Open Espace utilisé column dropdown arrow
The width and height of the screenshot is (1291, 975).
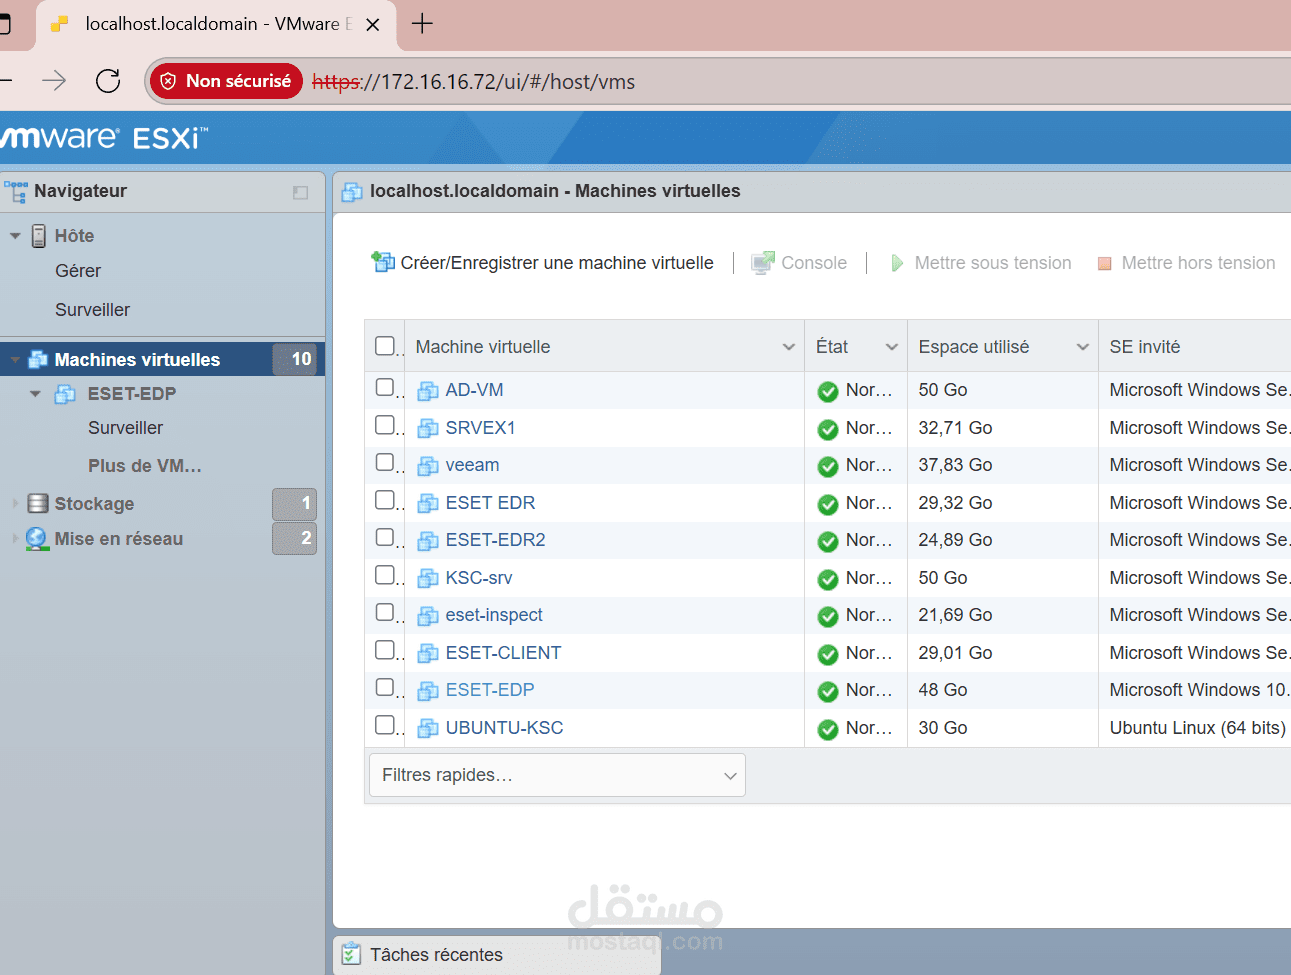pos(1083,347)
